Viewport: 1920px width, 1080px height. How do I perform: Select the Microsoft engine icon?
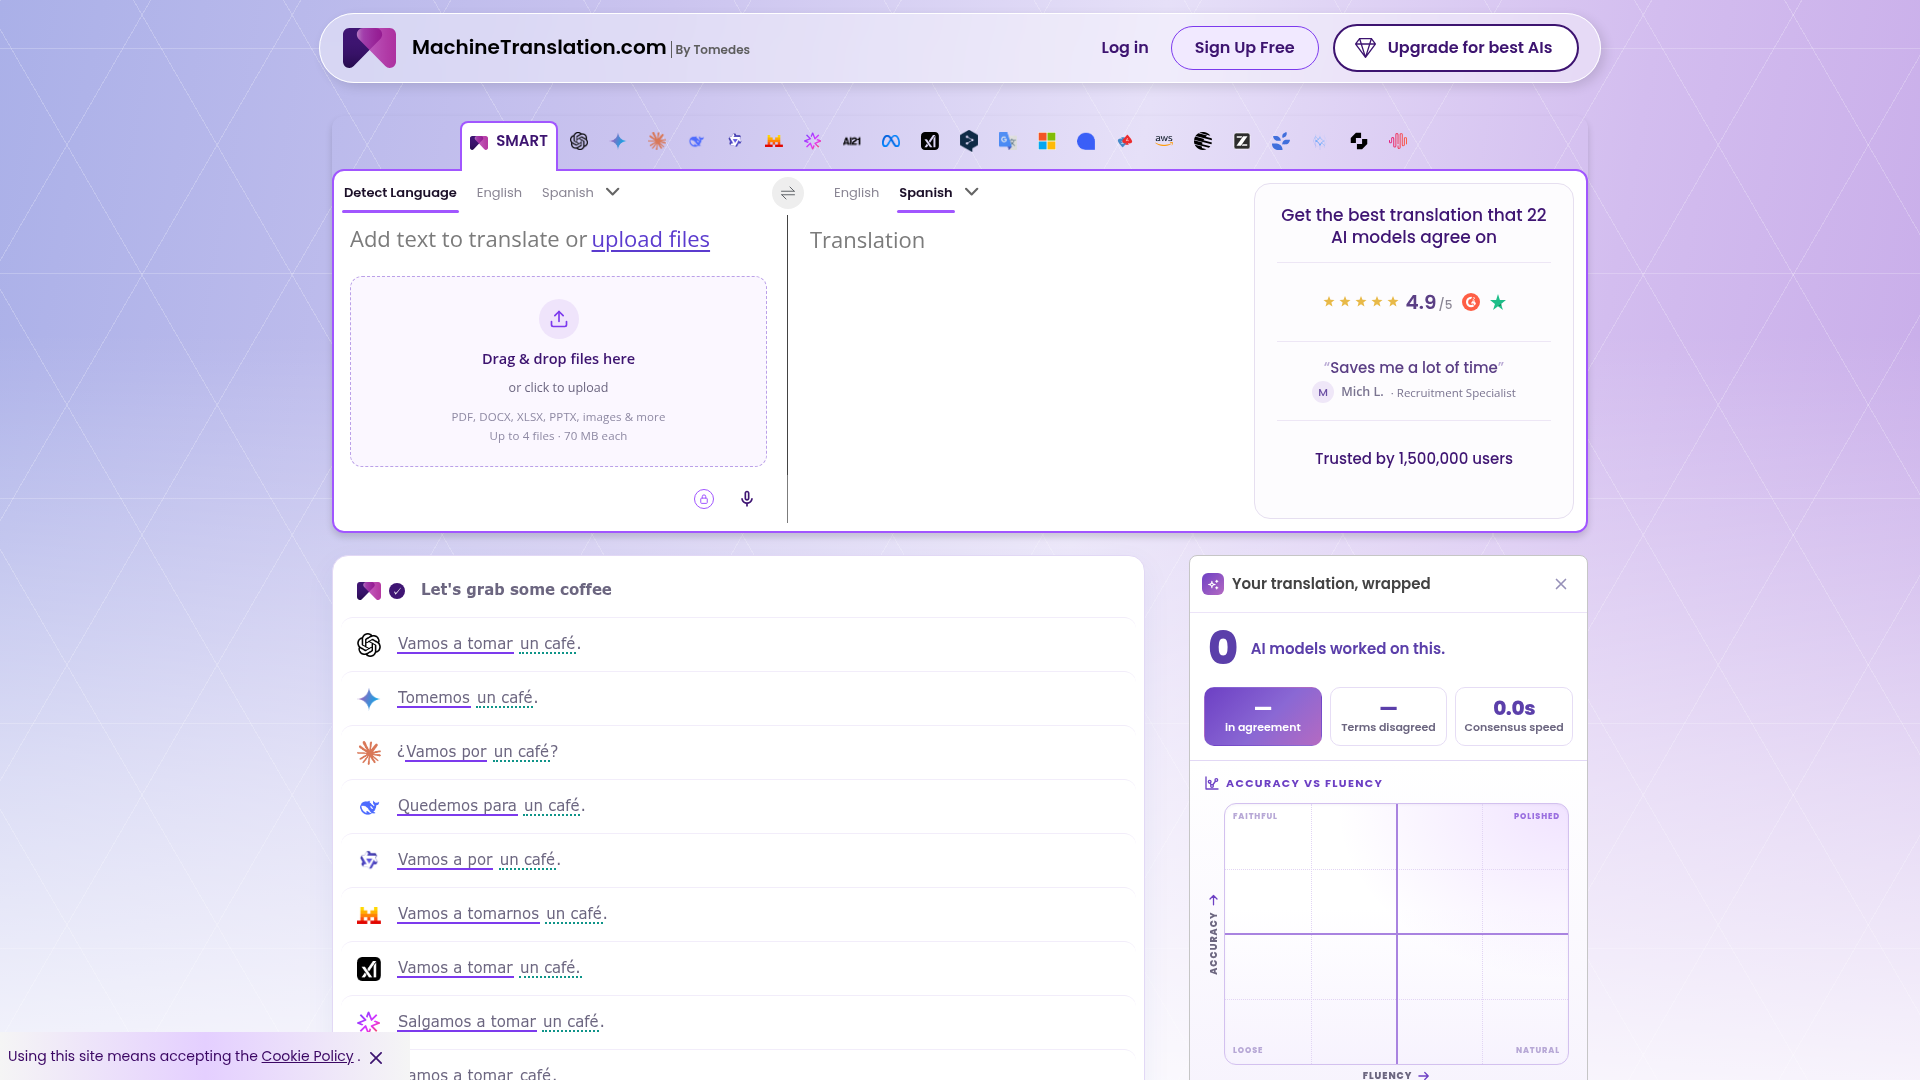[1047, 141]
